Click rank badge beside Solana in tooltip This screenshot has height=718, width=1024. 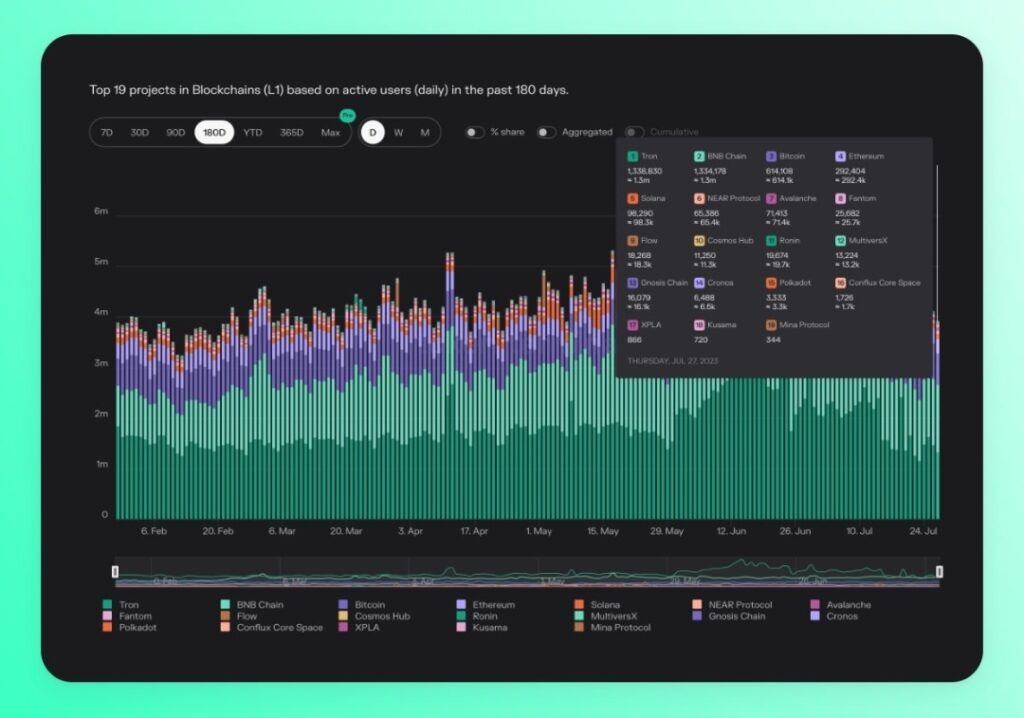click(x=632, y=199)
